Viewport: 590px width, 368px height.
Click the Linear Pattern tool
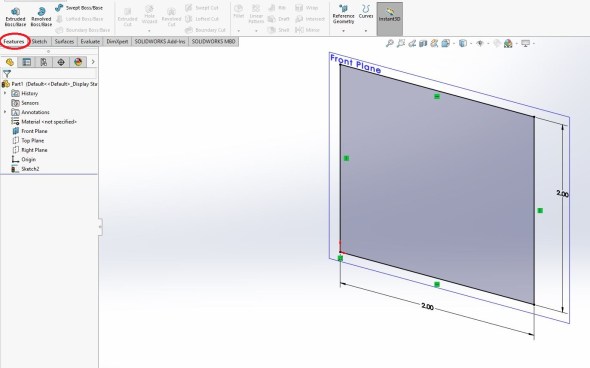click(x=256, y=14)
